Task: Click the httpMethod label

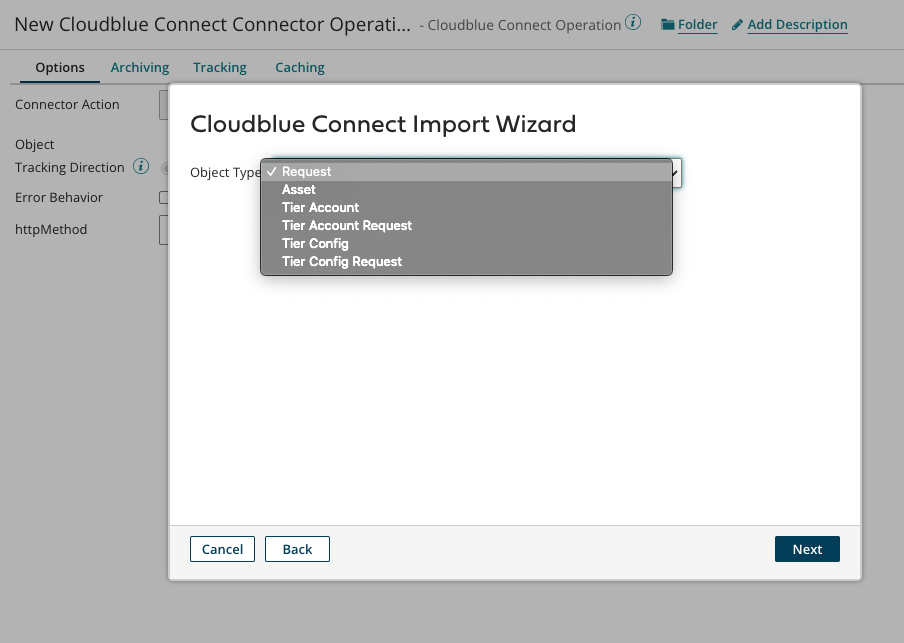Action: click(x=51, y=230)
